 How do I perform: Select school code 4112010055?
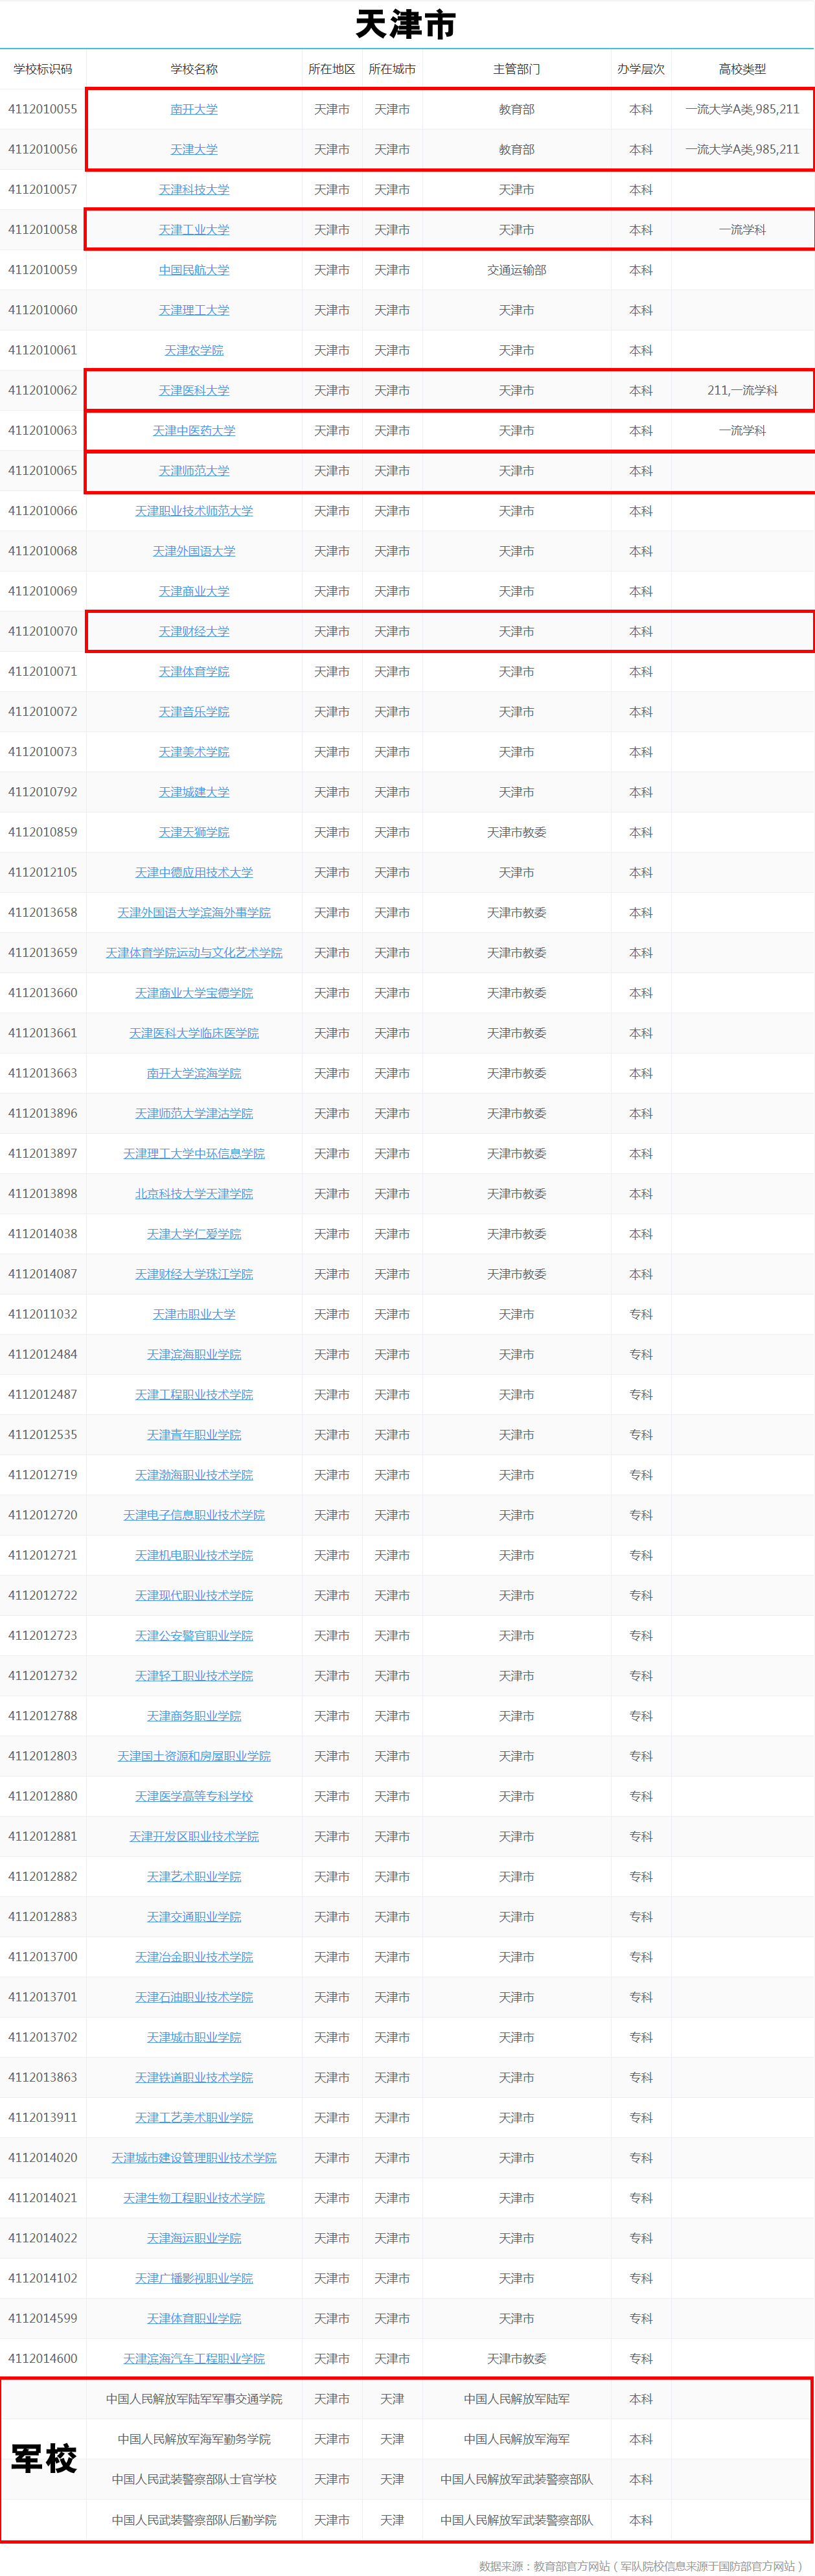point(43,109)
